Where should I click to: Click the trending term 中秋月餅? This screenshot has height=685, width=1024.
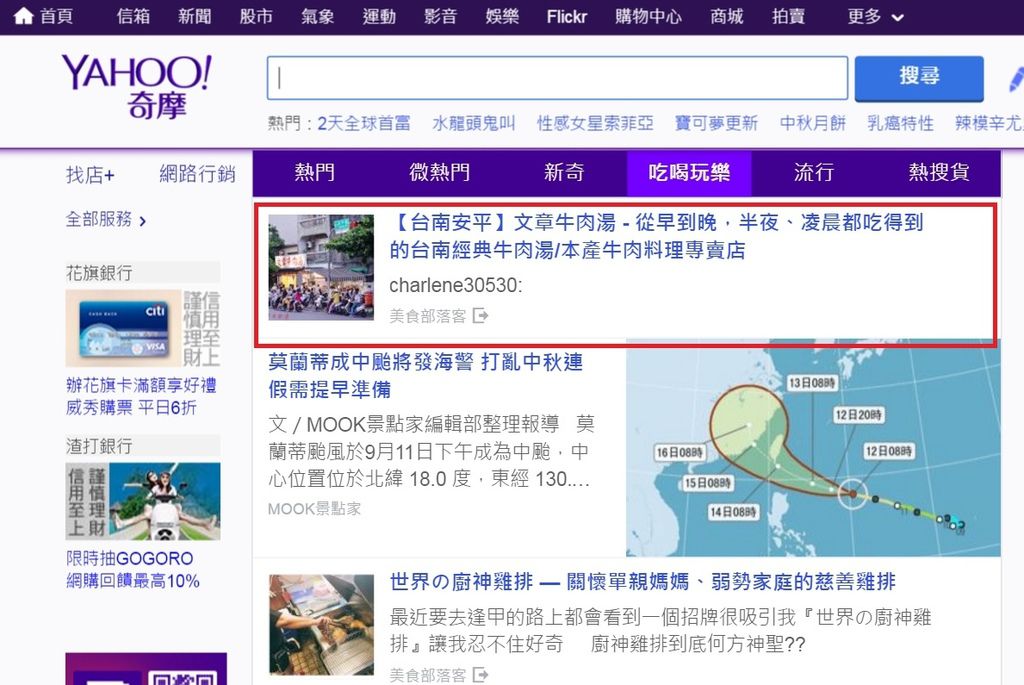coord(812,123)
